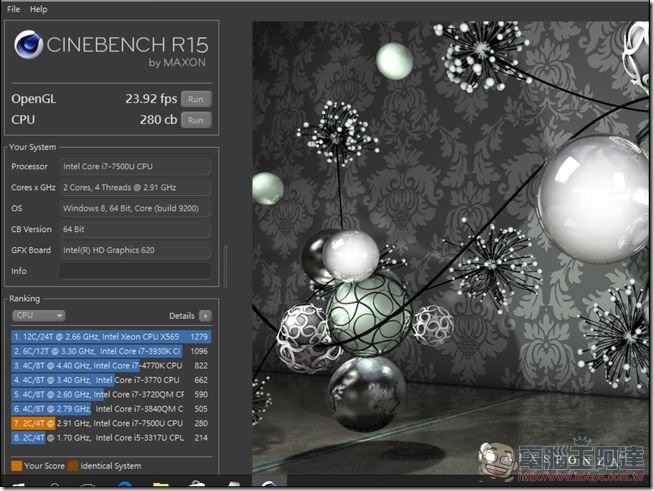Click the OS field showing Windows 8
This screenshot has width=654, height=491.
(x=135, y=208)
